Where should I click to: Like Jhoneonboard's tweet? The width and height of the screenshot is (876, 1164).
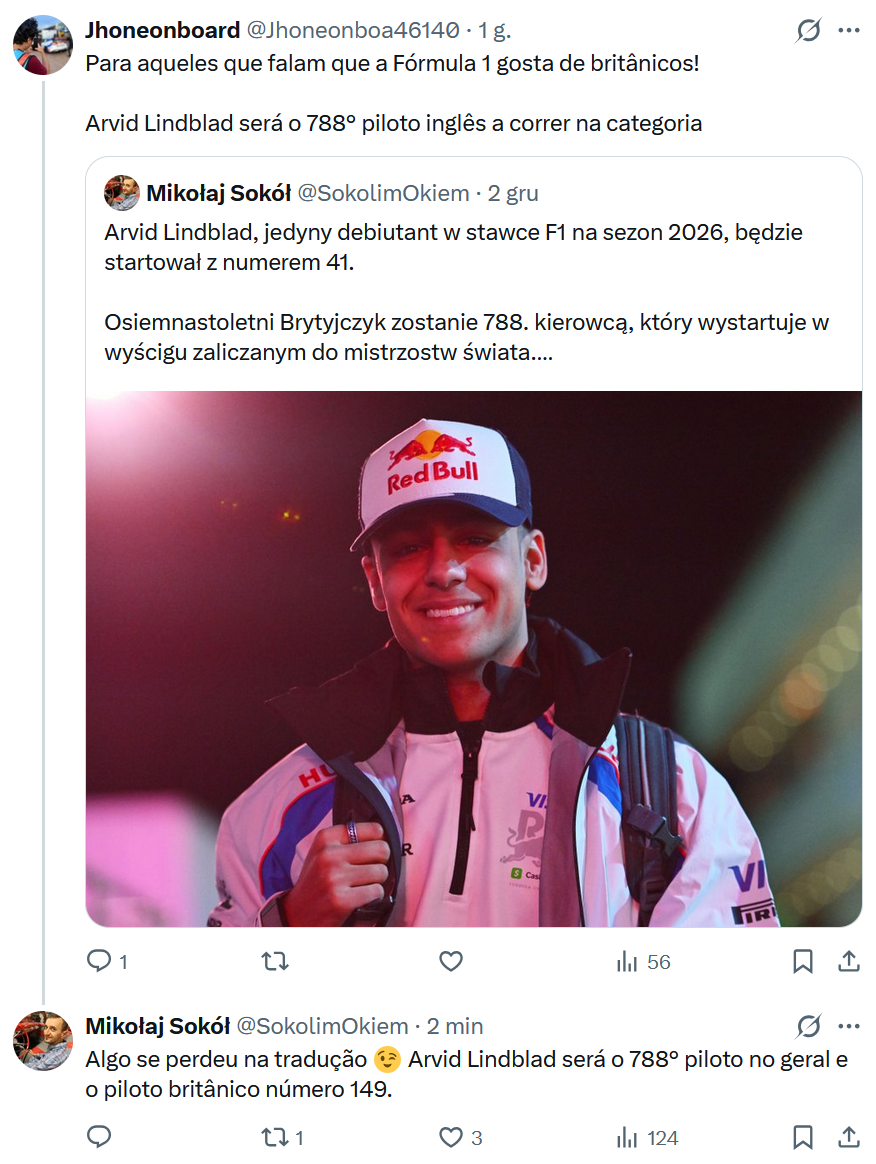451,962
